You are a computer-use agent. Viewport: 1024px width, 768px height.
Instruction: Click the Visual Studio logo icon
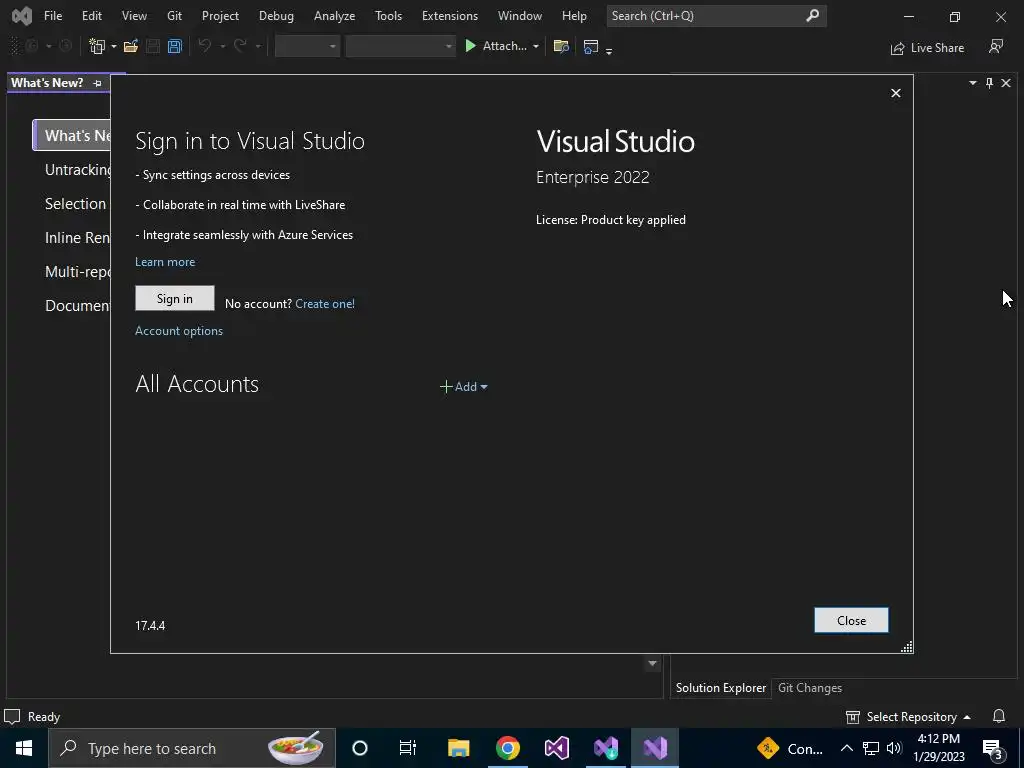click(x=22, y=16)
